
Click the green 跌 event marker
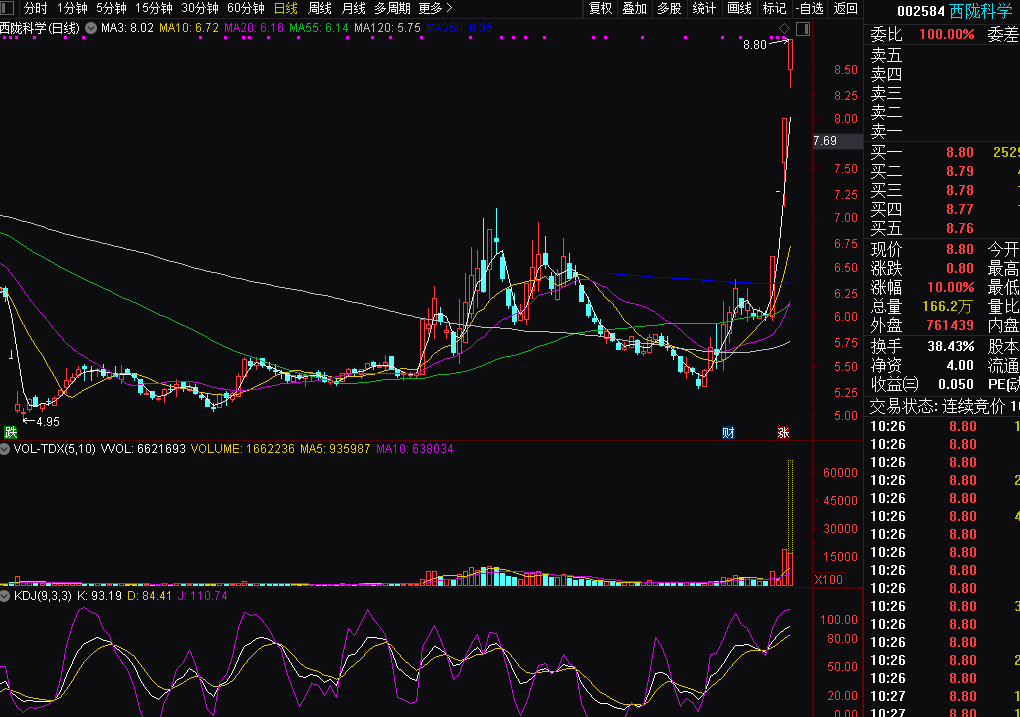tap(11, 432)
